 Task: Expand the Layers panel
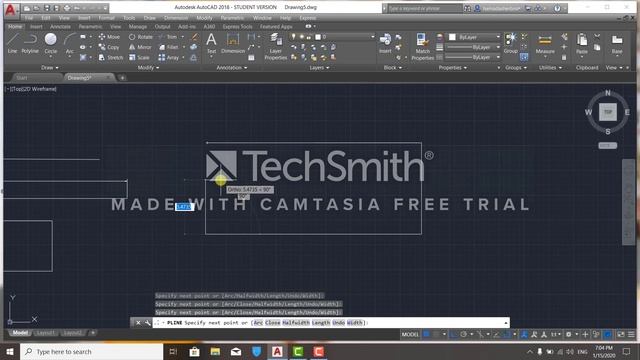[x=319, y=67]
